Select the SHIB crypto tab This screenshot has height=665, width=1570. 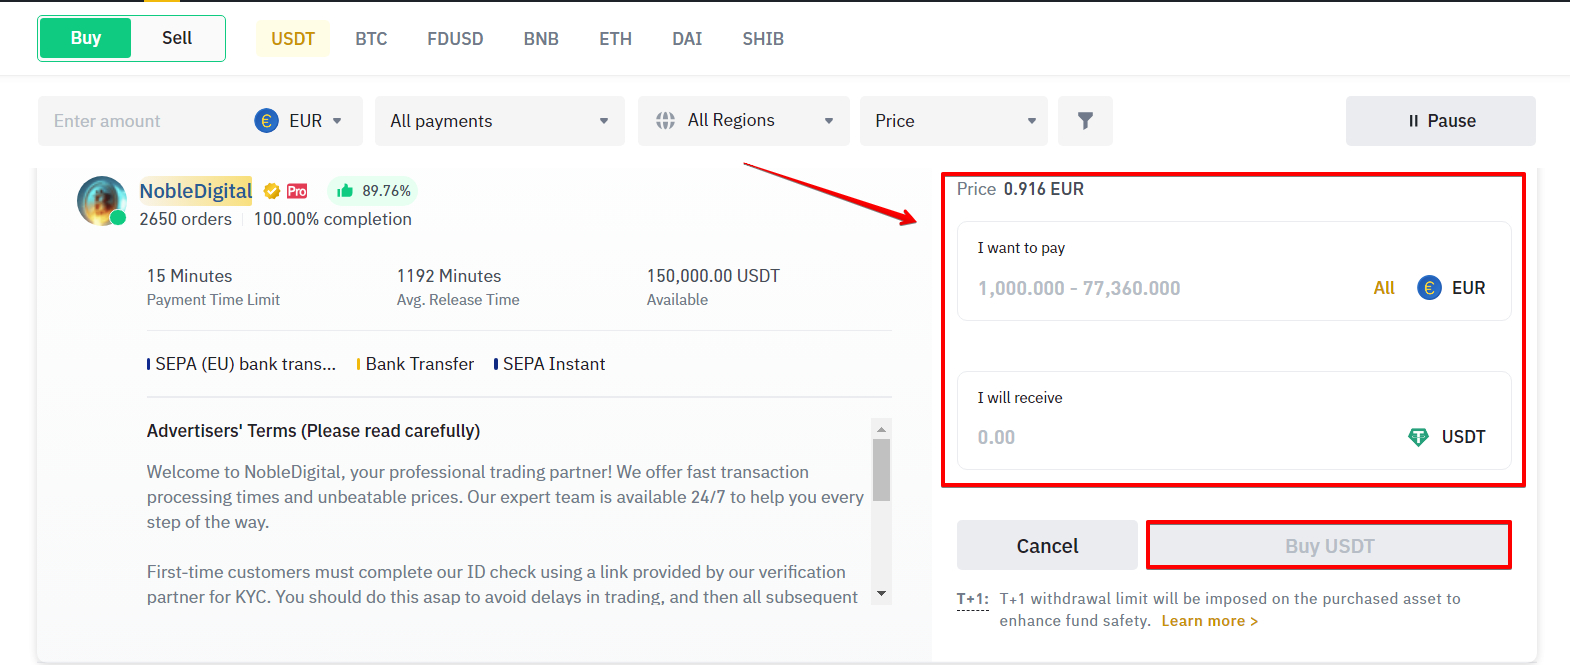click(763, 39)
